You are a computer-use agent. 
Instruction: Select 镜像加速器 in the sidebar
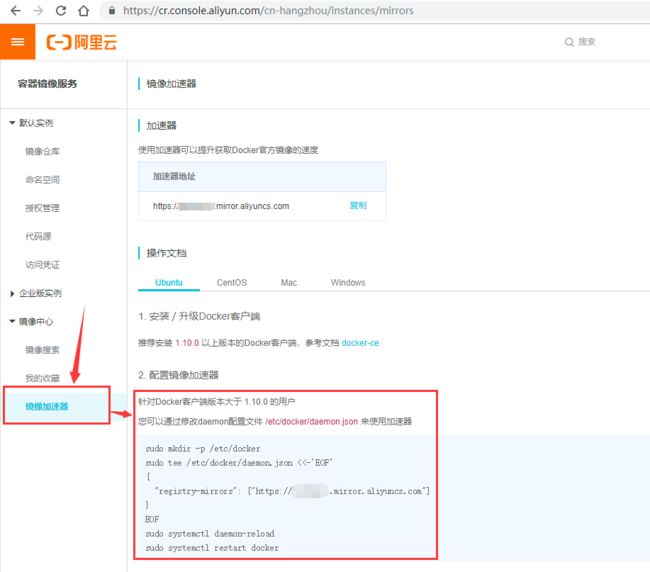pos(46,406)
